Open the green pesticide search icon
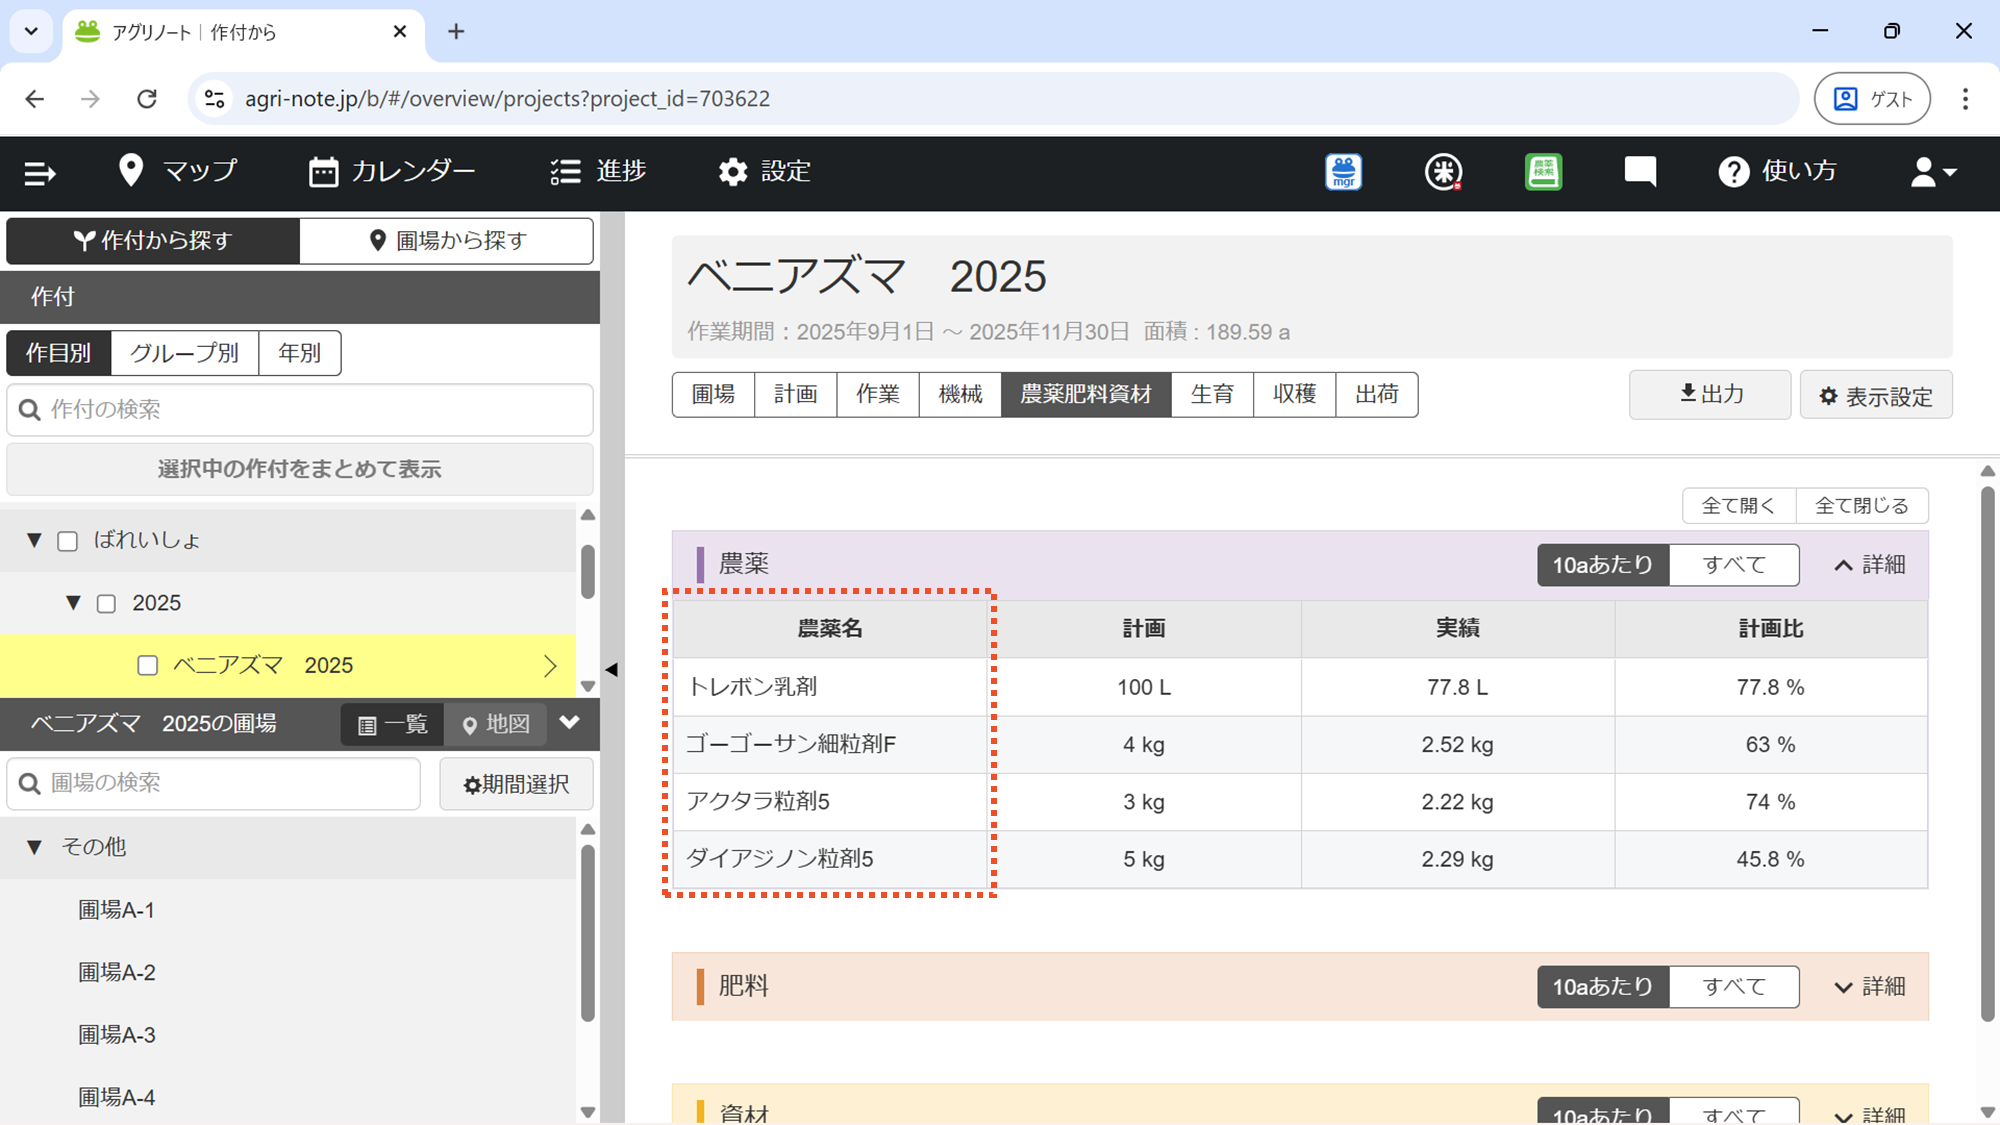 point(1543,172)
